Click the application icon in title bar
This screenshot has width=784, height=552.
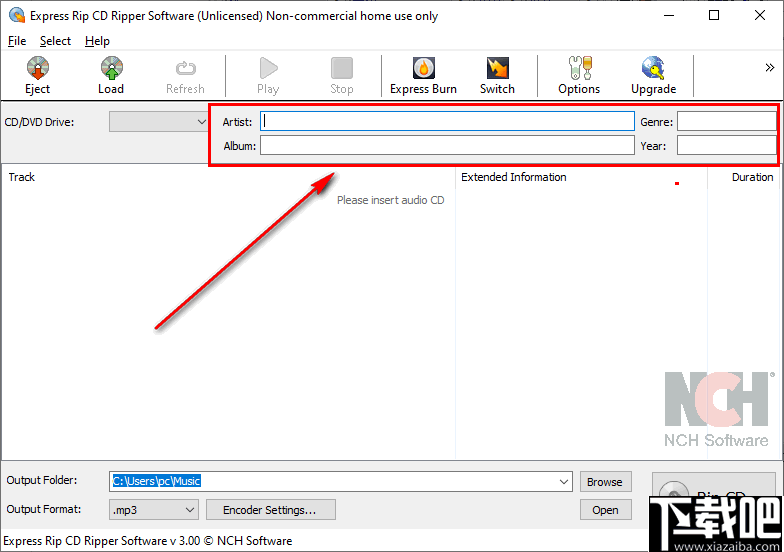click(x=16, y=16)
